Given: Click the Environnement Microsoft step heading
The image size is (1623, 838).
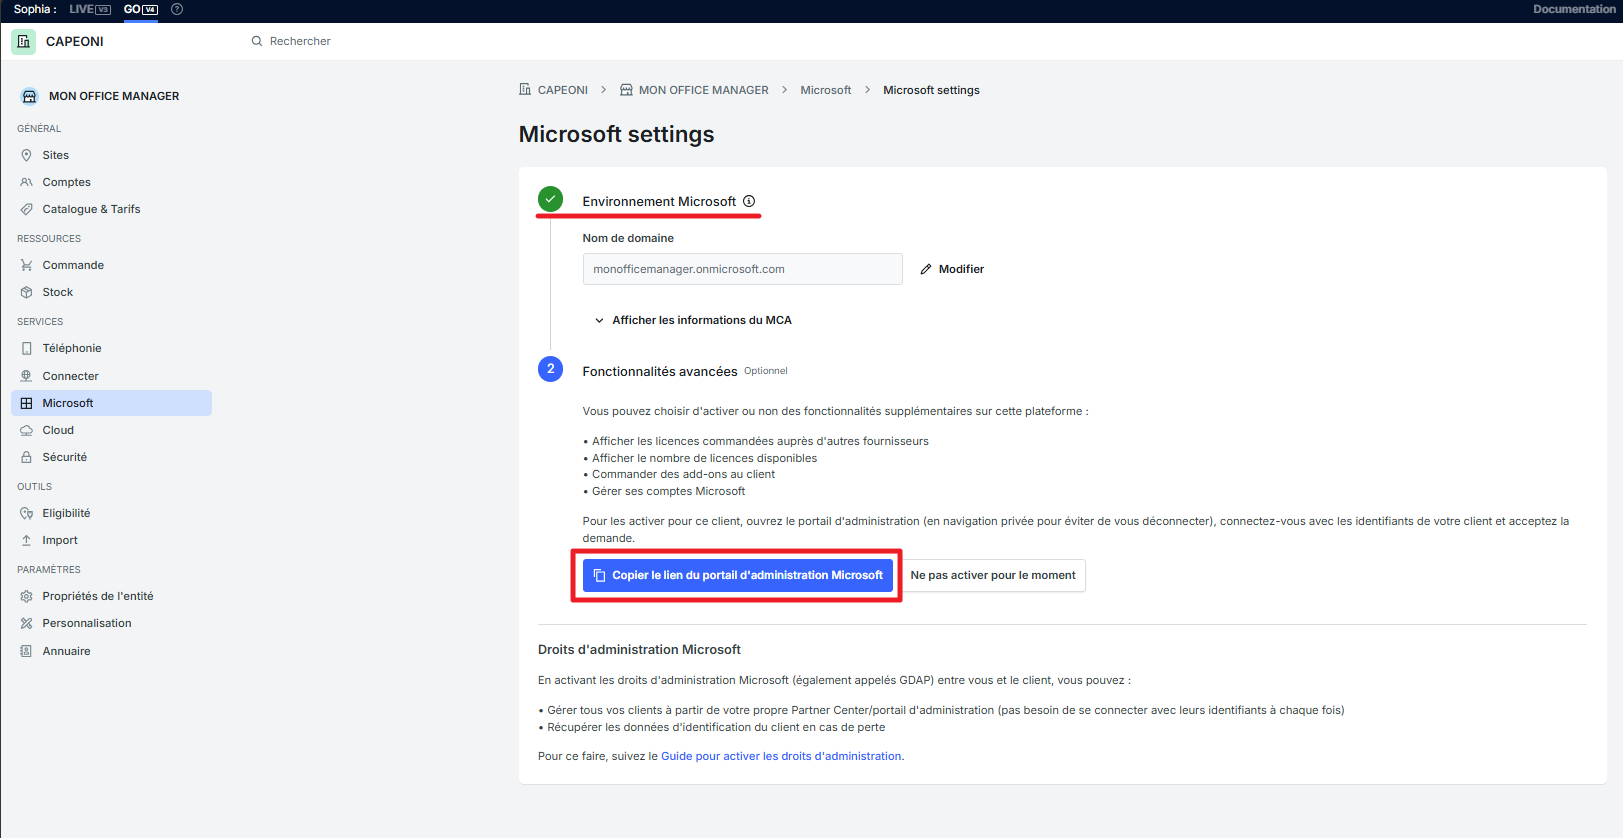Looking at the screenshot, I should coord(659,201).
